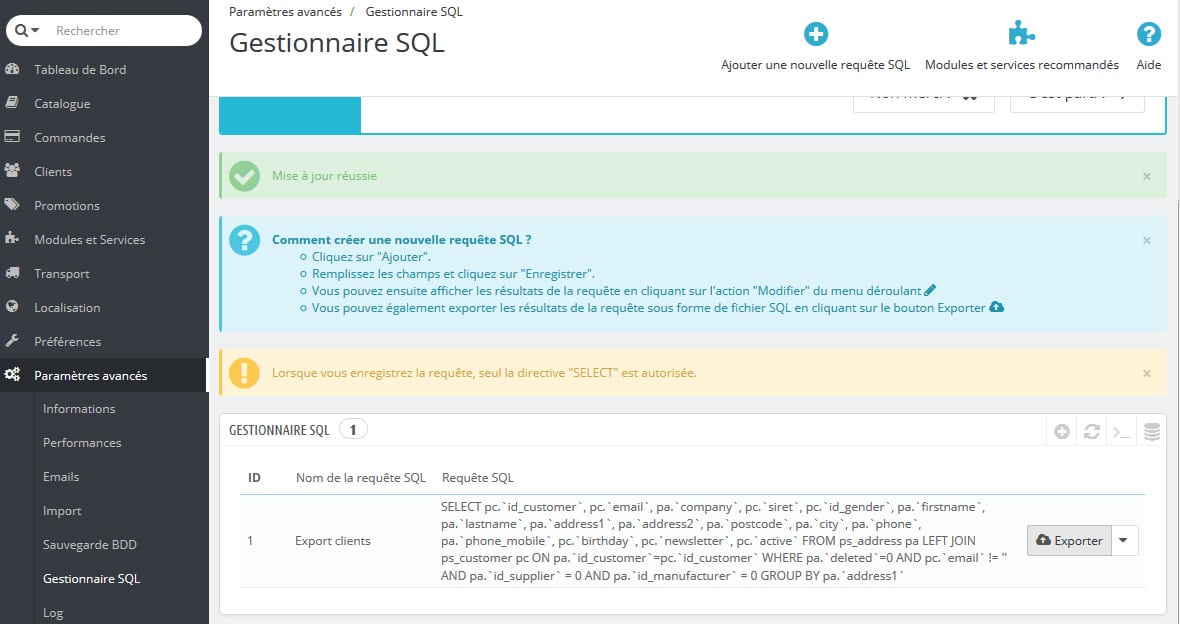
Task: Click the search magnifier dropdown icon
Action: click(x=26, y=31)
